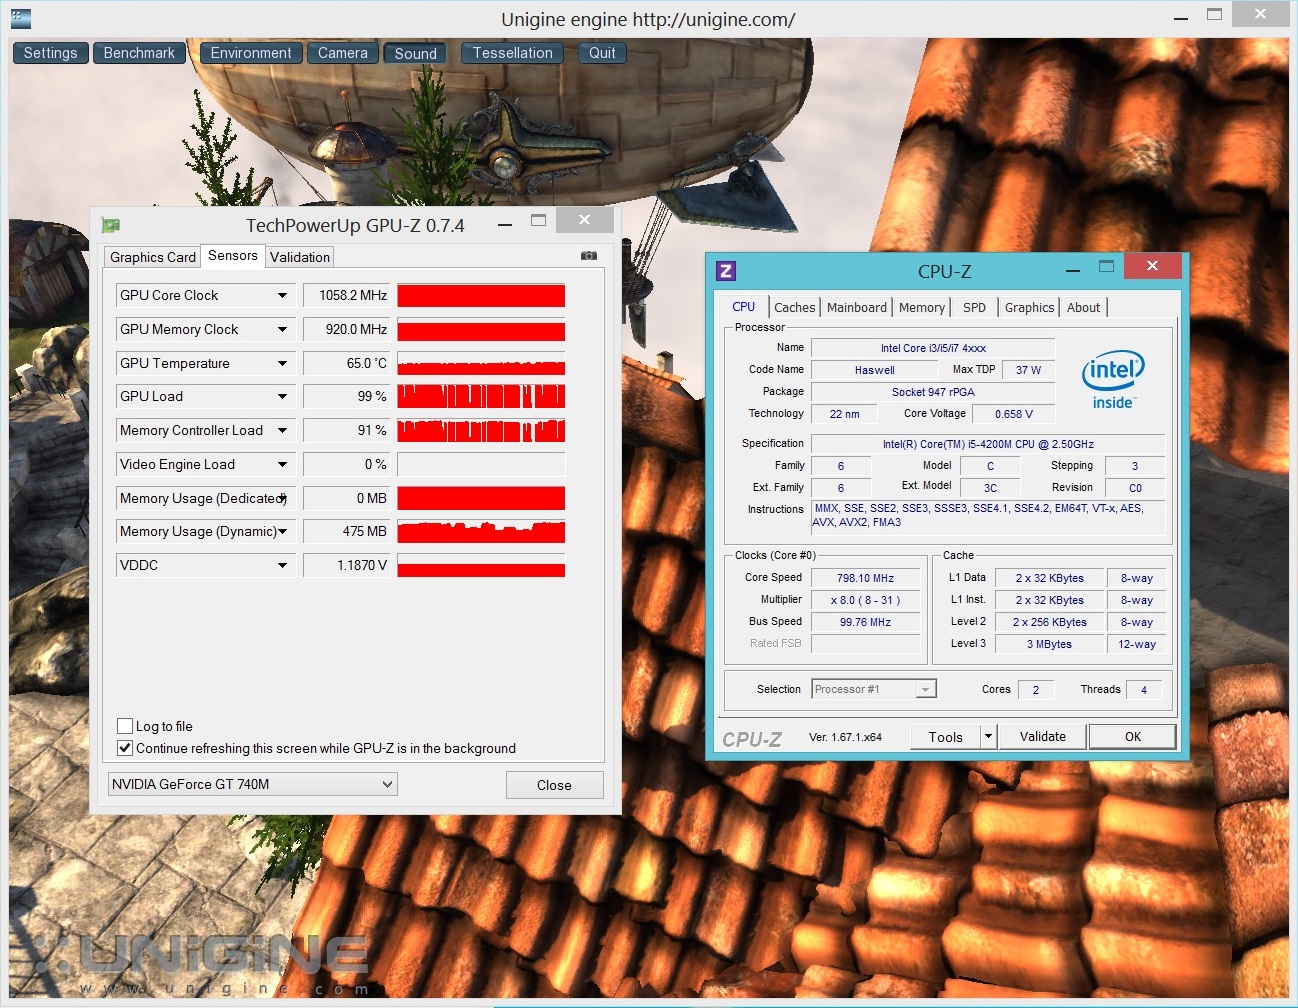
Task: Open the GPU Temperature sensor dropdown
Action: coord(283,363)
